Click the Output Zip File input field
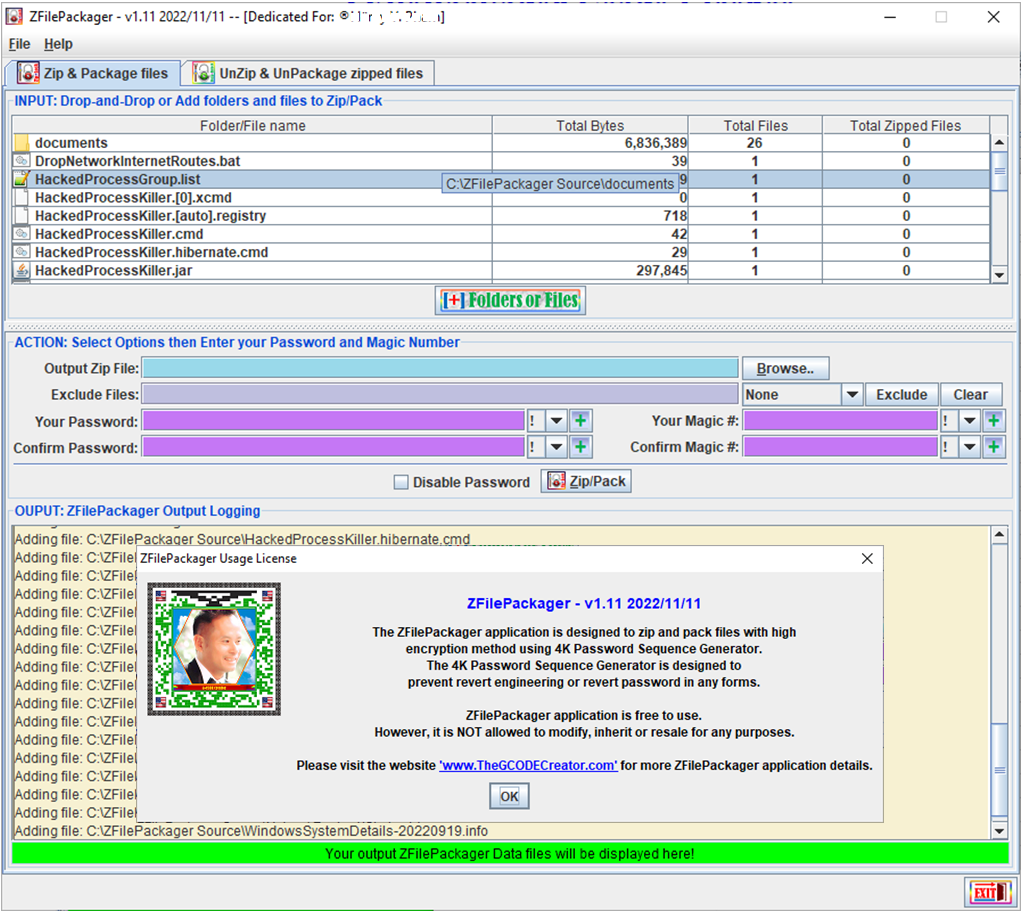This screenshot has width=1022, height=912. [x=440, y=369]
